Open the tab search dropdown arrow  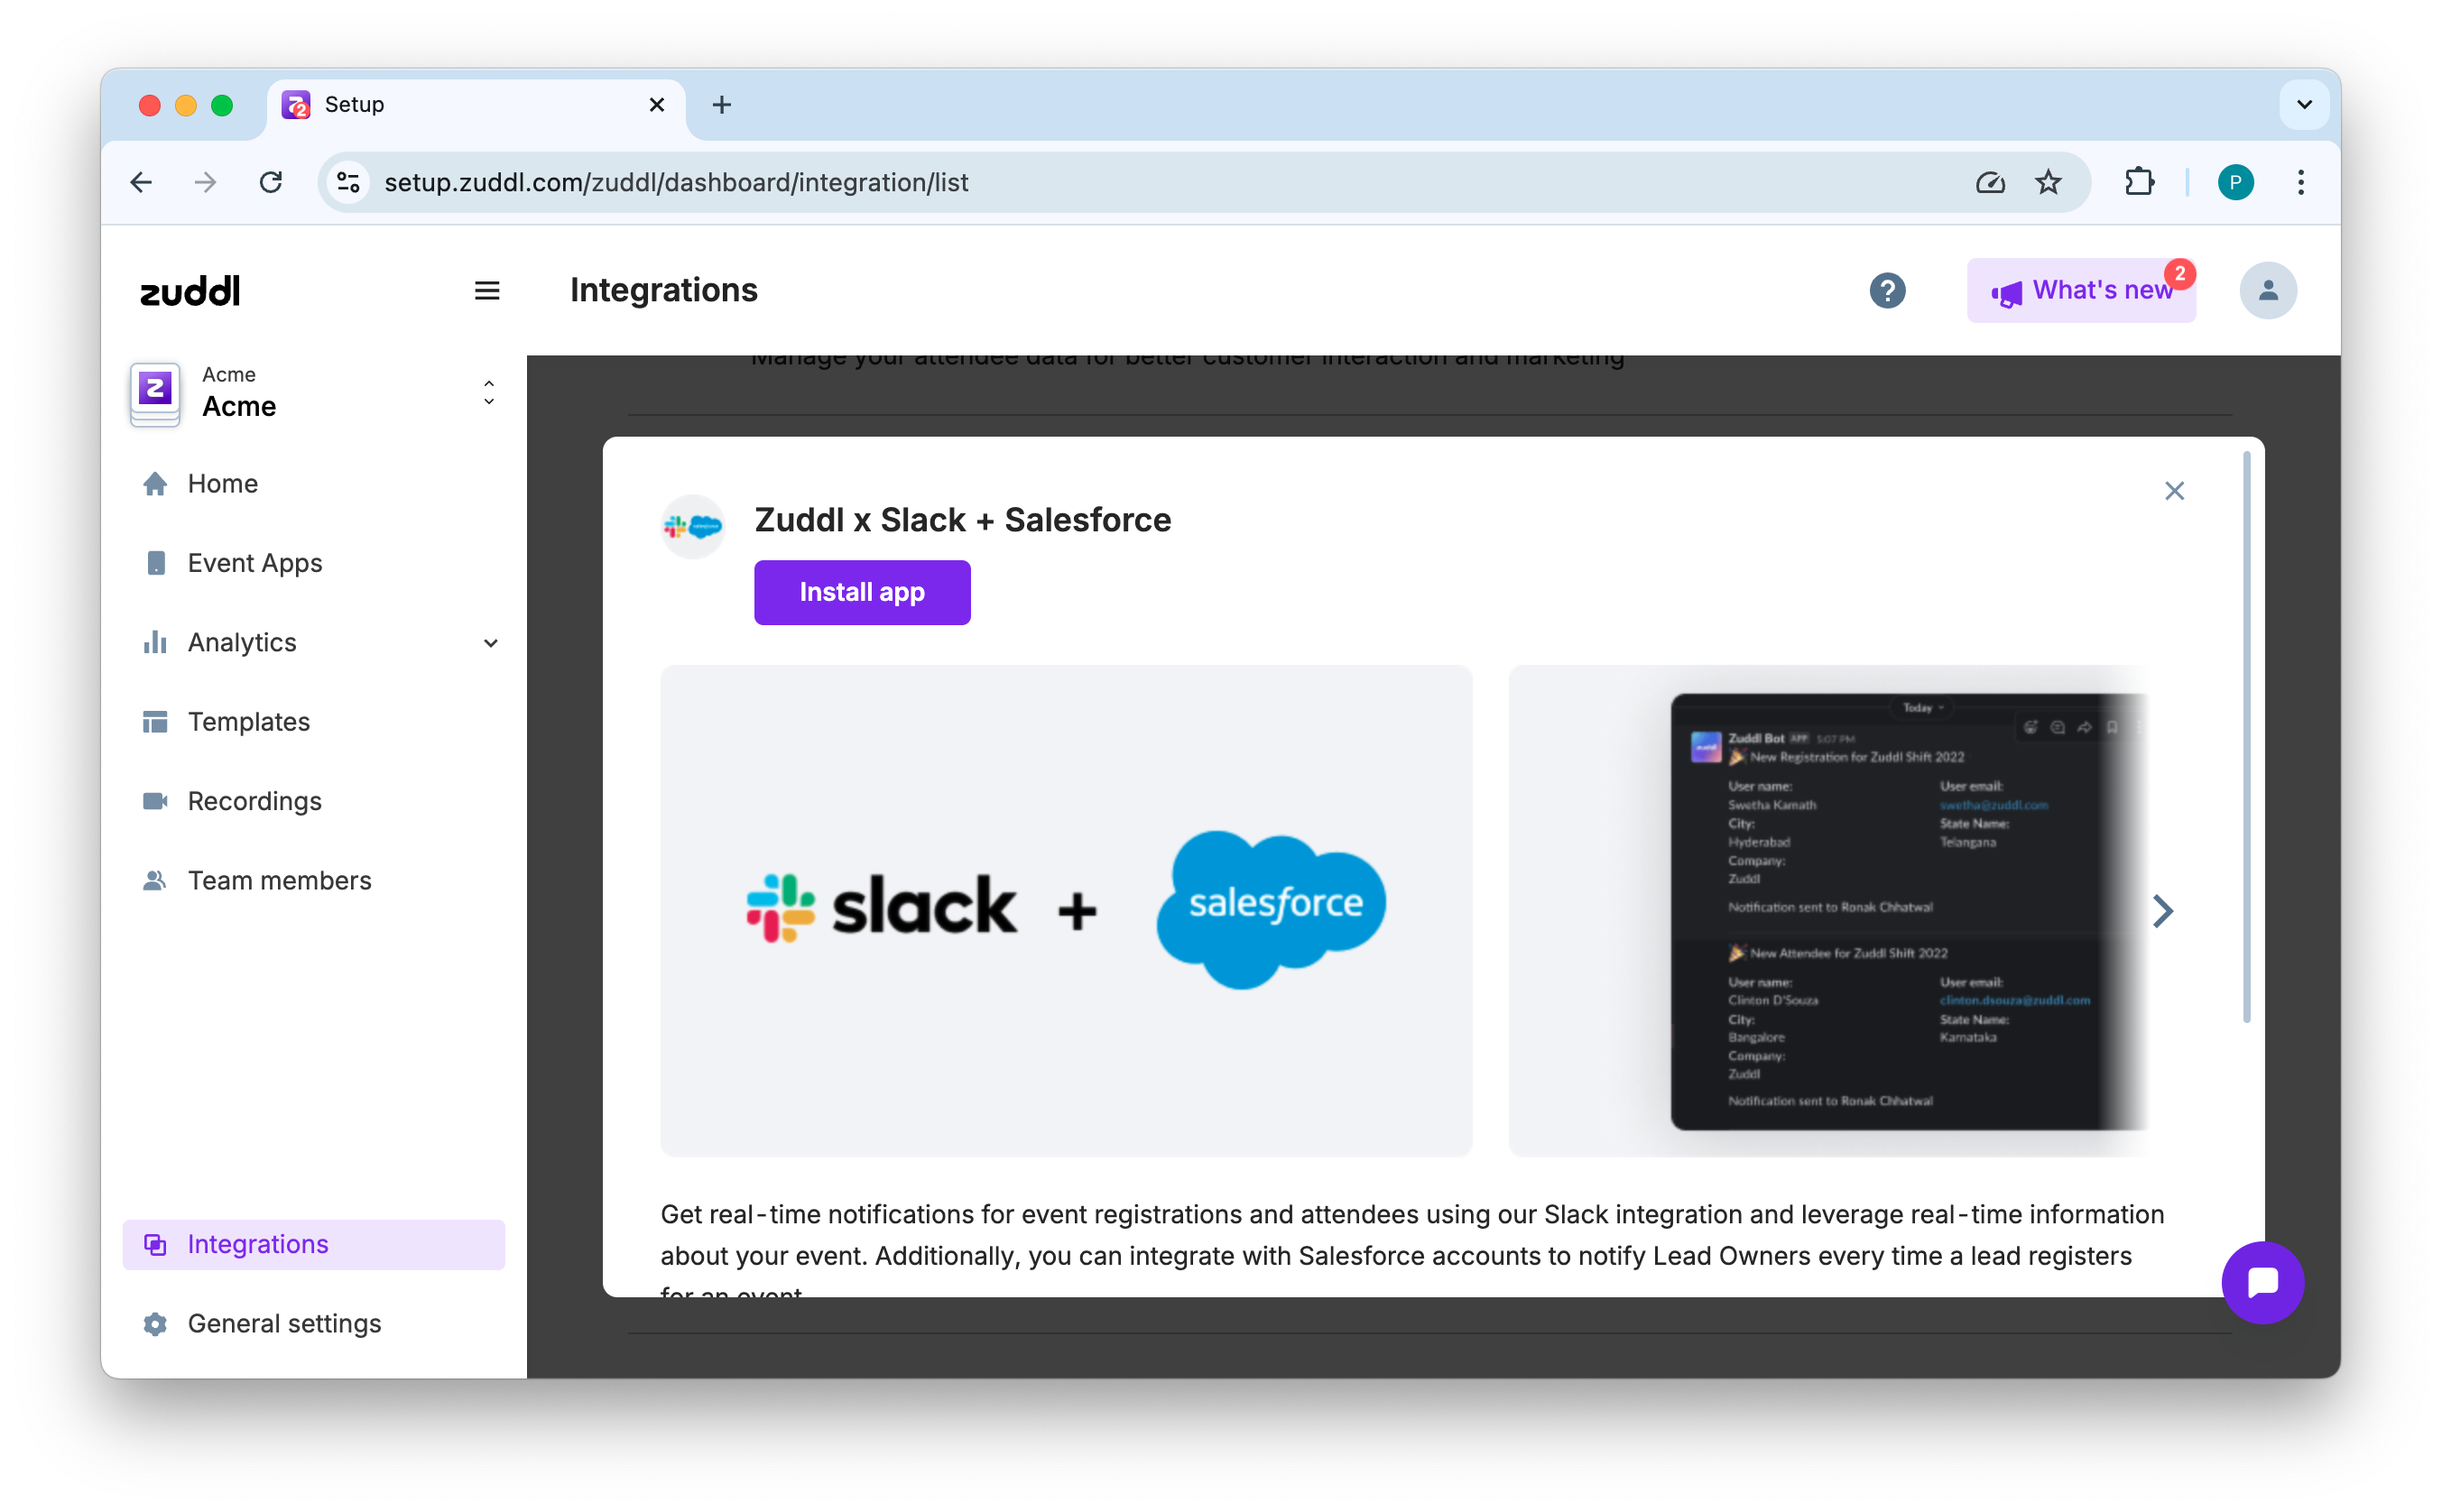point(2303,105)
